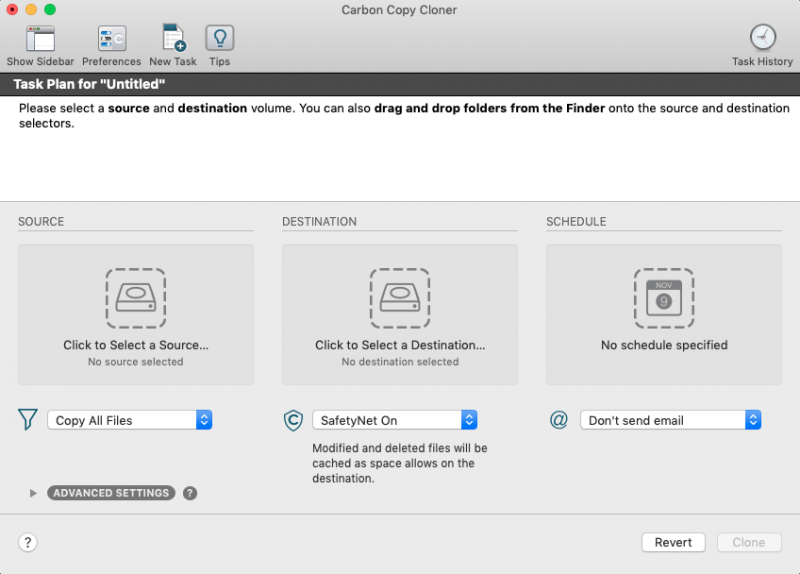Click the SCHEDULE section heading
This screenshot has width=800, height=574.
click(576, 221)
